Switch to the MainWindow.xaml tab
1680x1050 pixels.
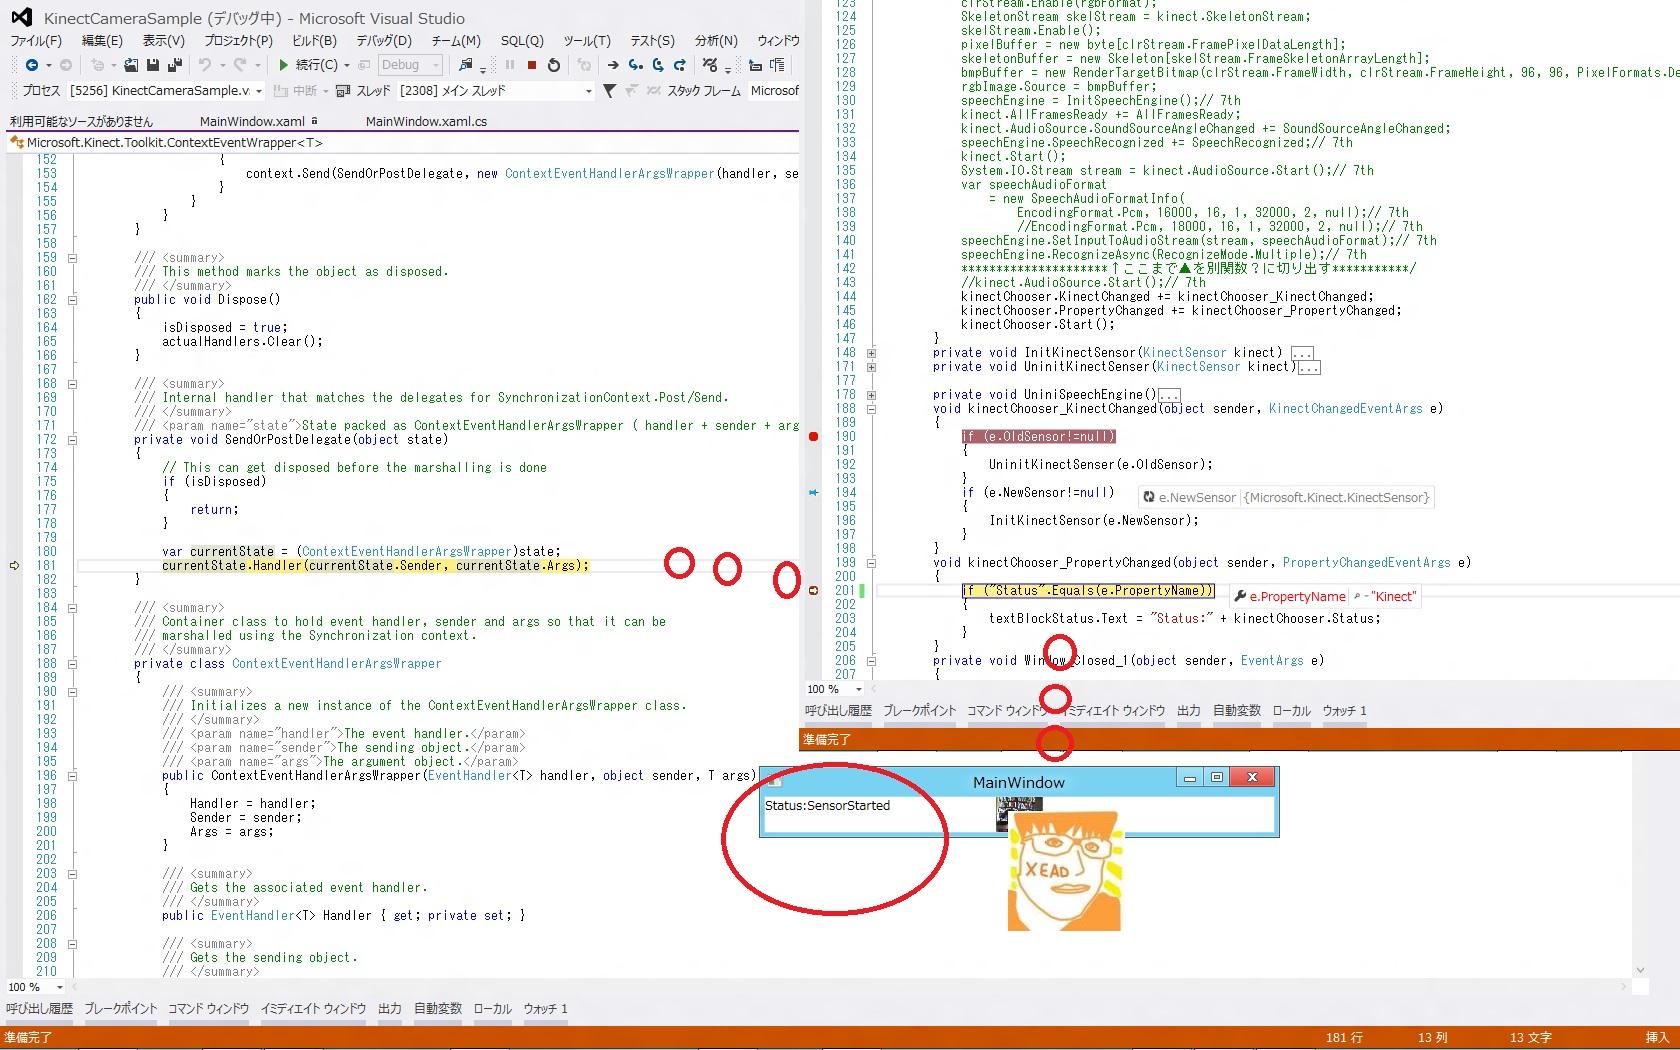coord(252,121)
